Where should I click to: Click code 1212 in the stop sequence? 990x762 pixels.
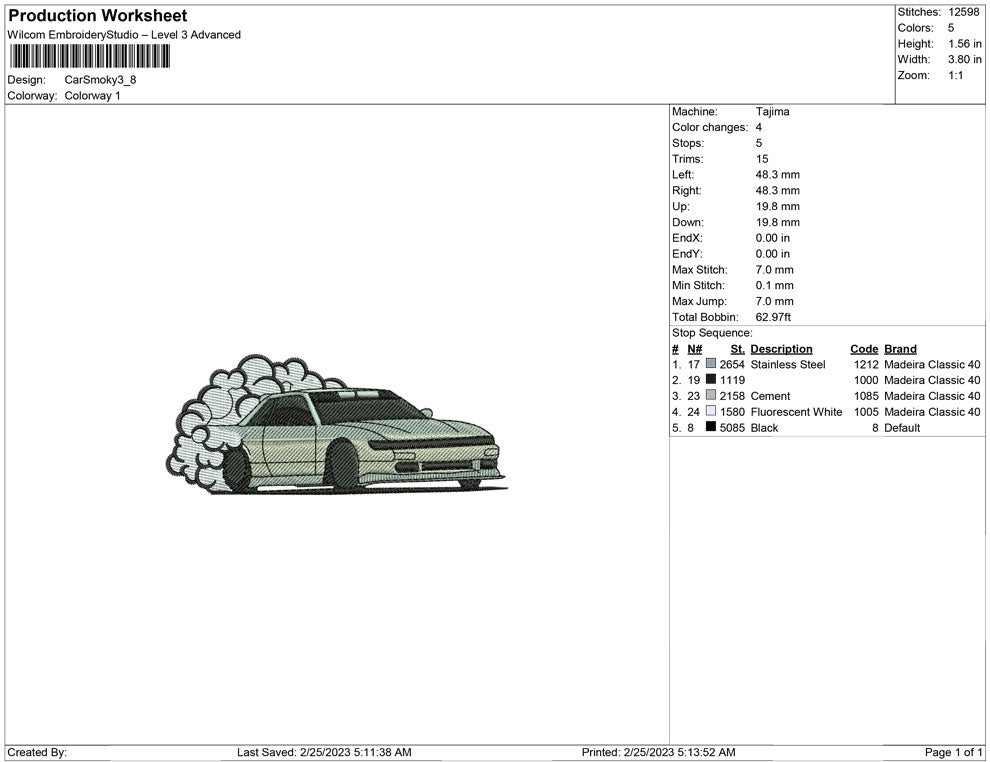tap(866, 364)
